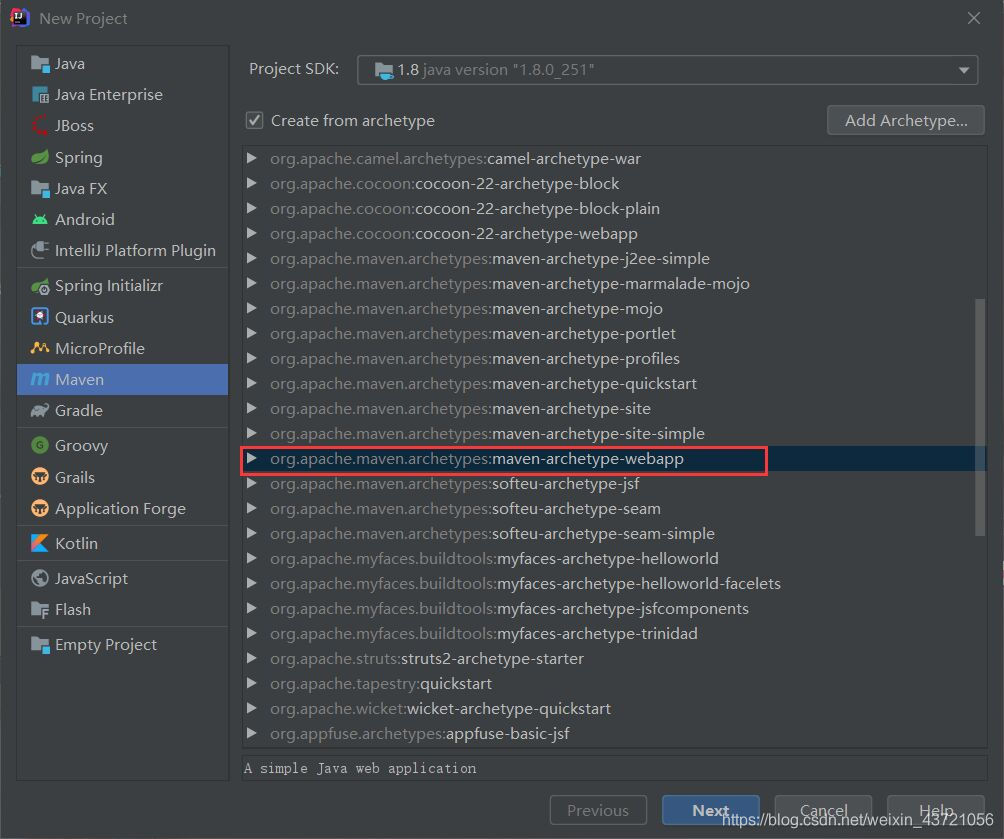Image resolution: width=1004 pixels, height=839 pixels.
Task: Select the Android robot icon
Action: tap(40, 220)
